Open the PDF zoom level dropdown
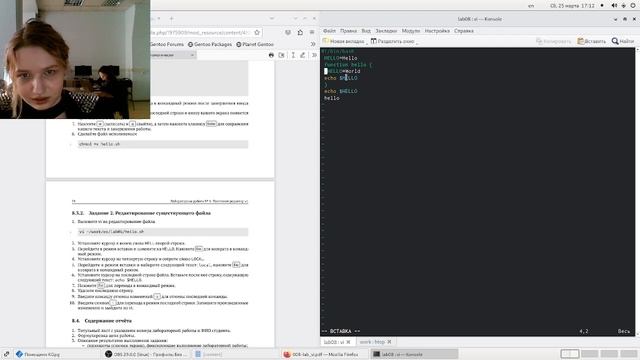This screenshot has height=360, width=640. (173, 55)
